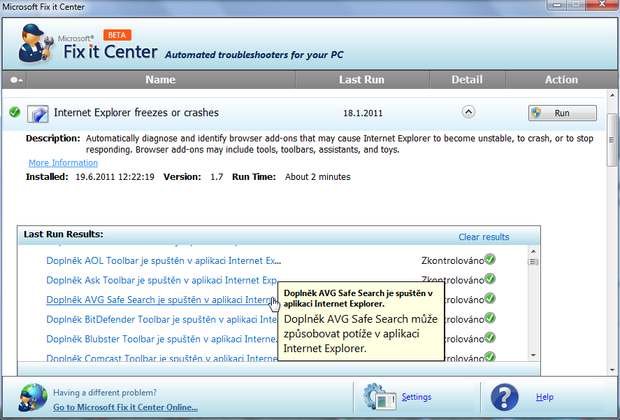
Task: Click green check icon on AVG Safe Search row
Action: [x=490, y=298]
